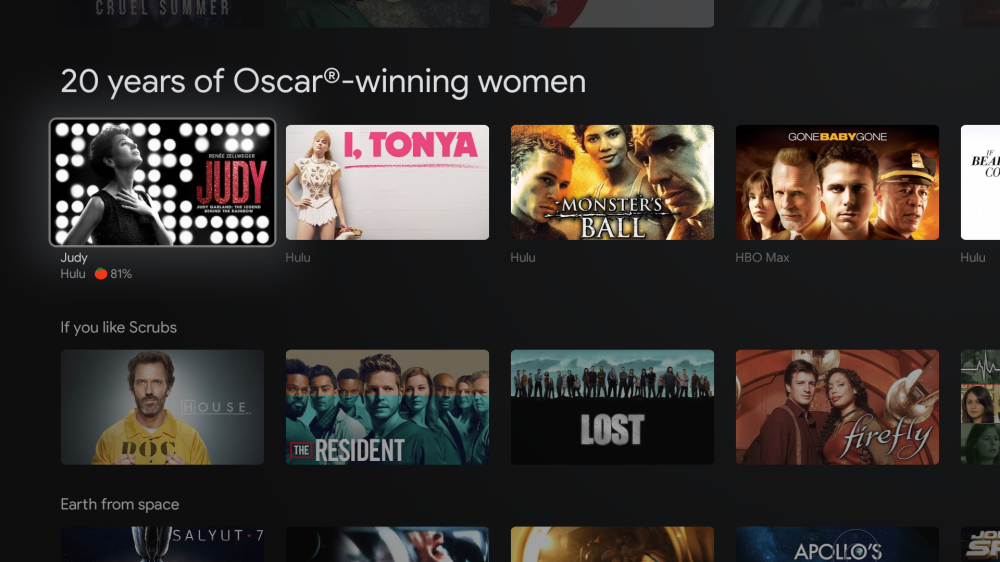Image resolution: width=1000 pixels, height=562 pixels.
Task: Click the HBO Max label under Gone Baby Gone
Action: (x=762, y=258)
